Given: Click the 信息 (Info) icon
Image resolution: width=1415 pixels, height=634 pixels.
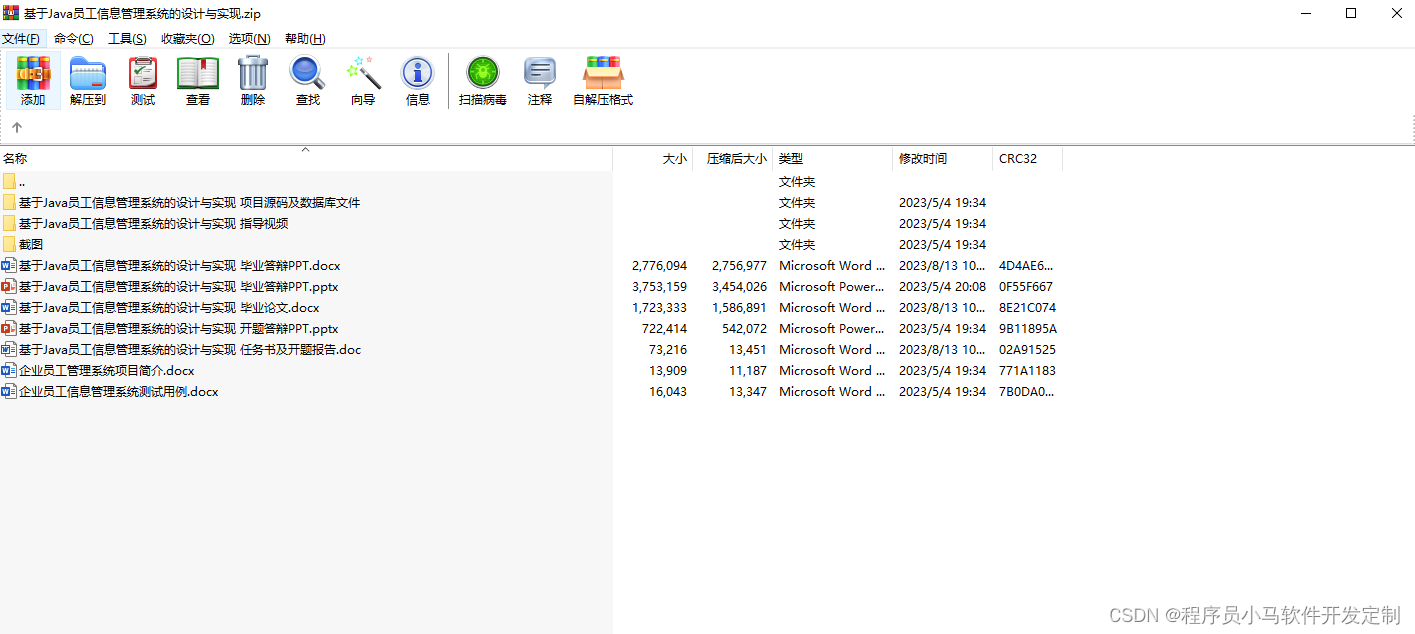Looking at the screenshot, I should point(417,80).
